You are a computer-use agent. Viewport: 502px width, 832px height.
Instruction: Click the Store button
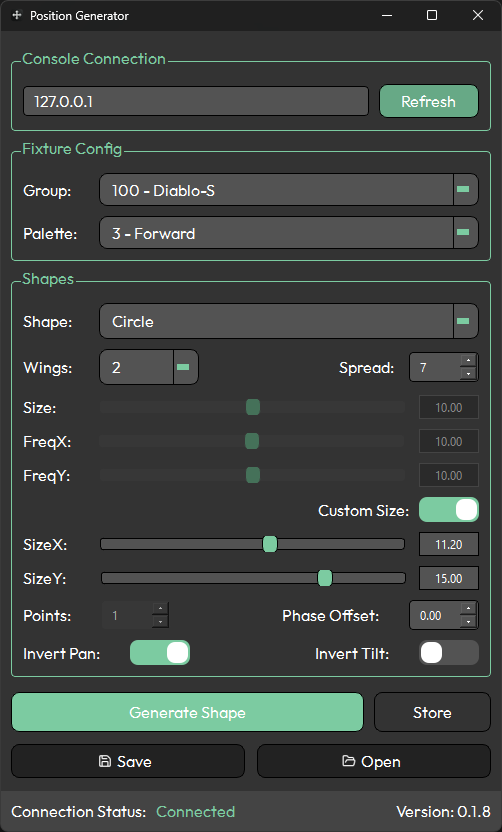click(x=432, y=712)
